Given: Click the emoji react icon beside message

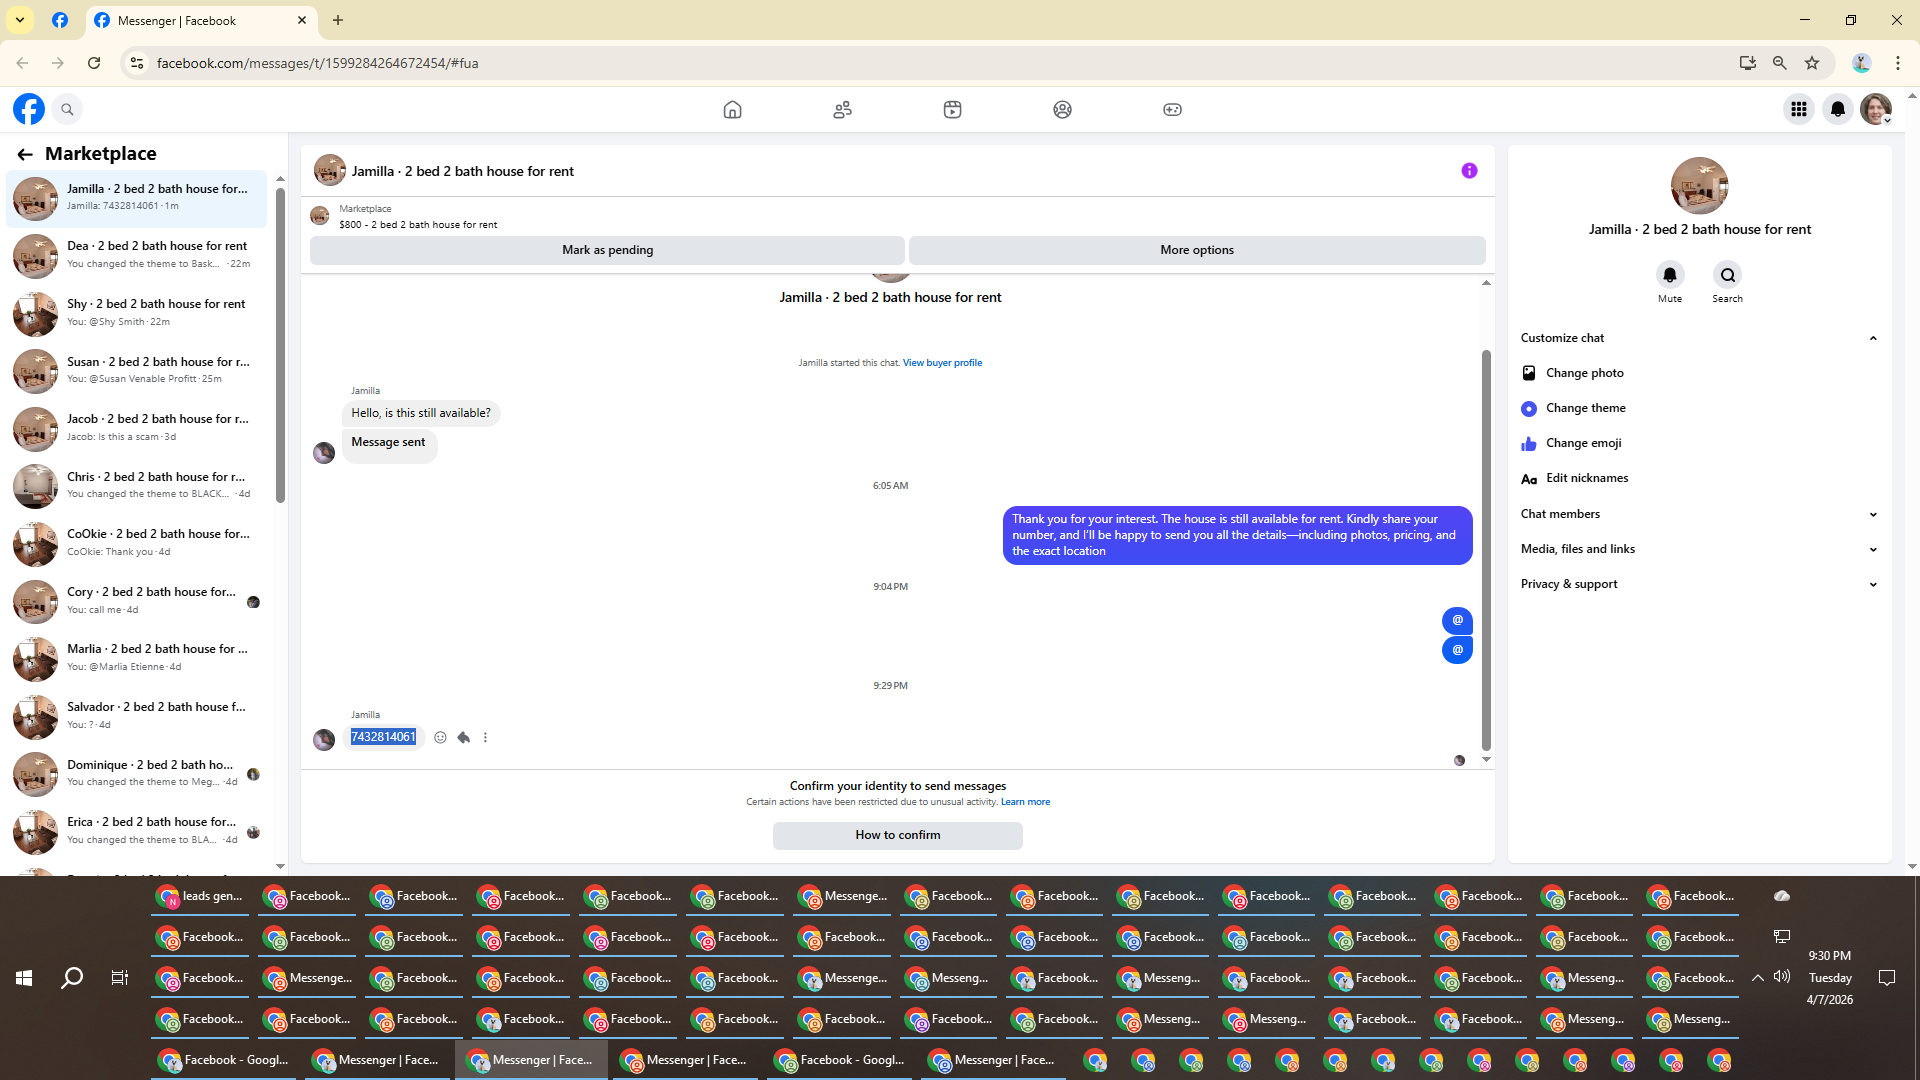Looking at the screenshot, I should click(x=440, y=738).
